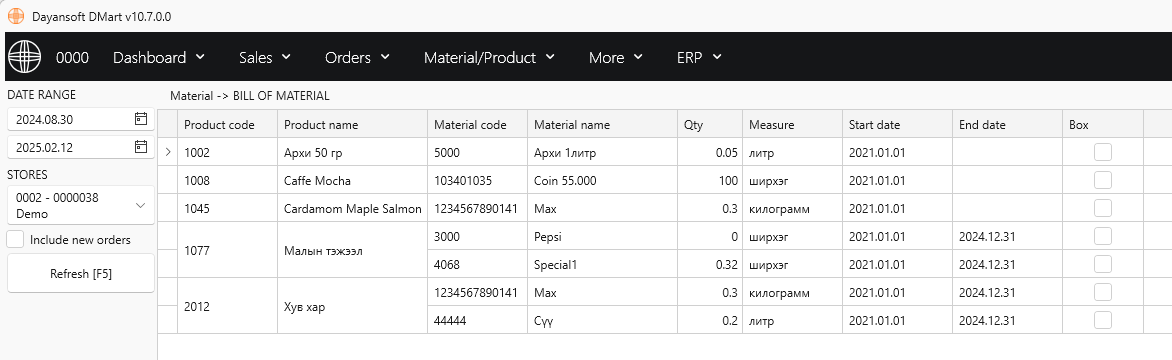1172x360 pixels.
Task: Click the Dayansoft DMart title bar app icon
Action: click(15, 16)
